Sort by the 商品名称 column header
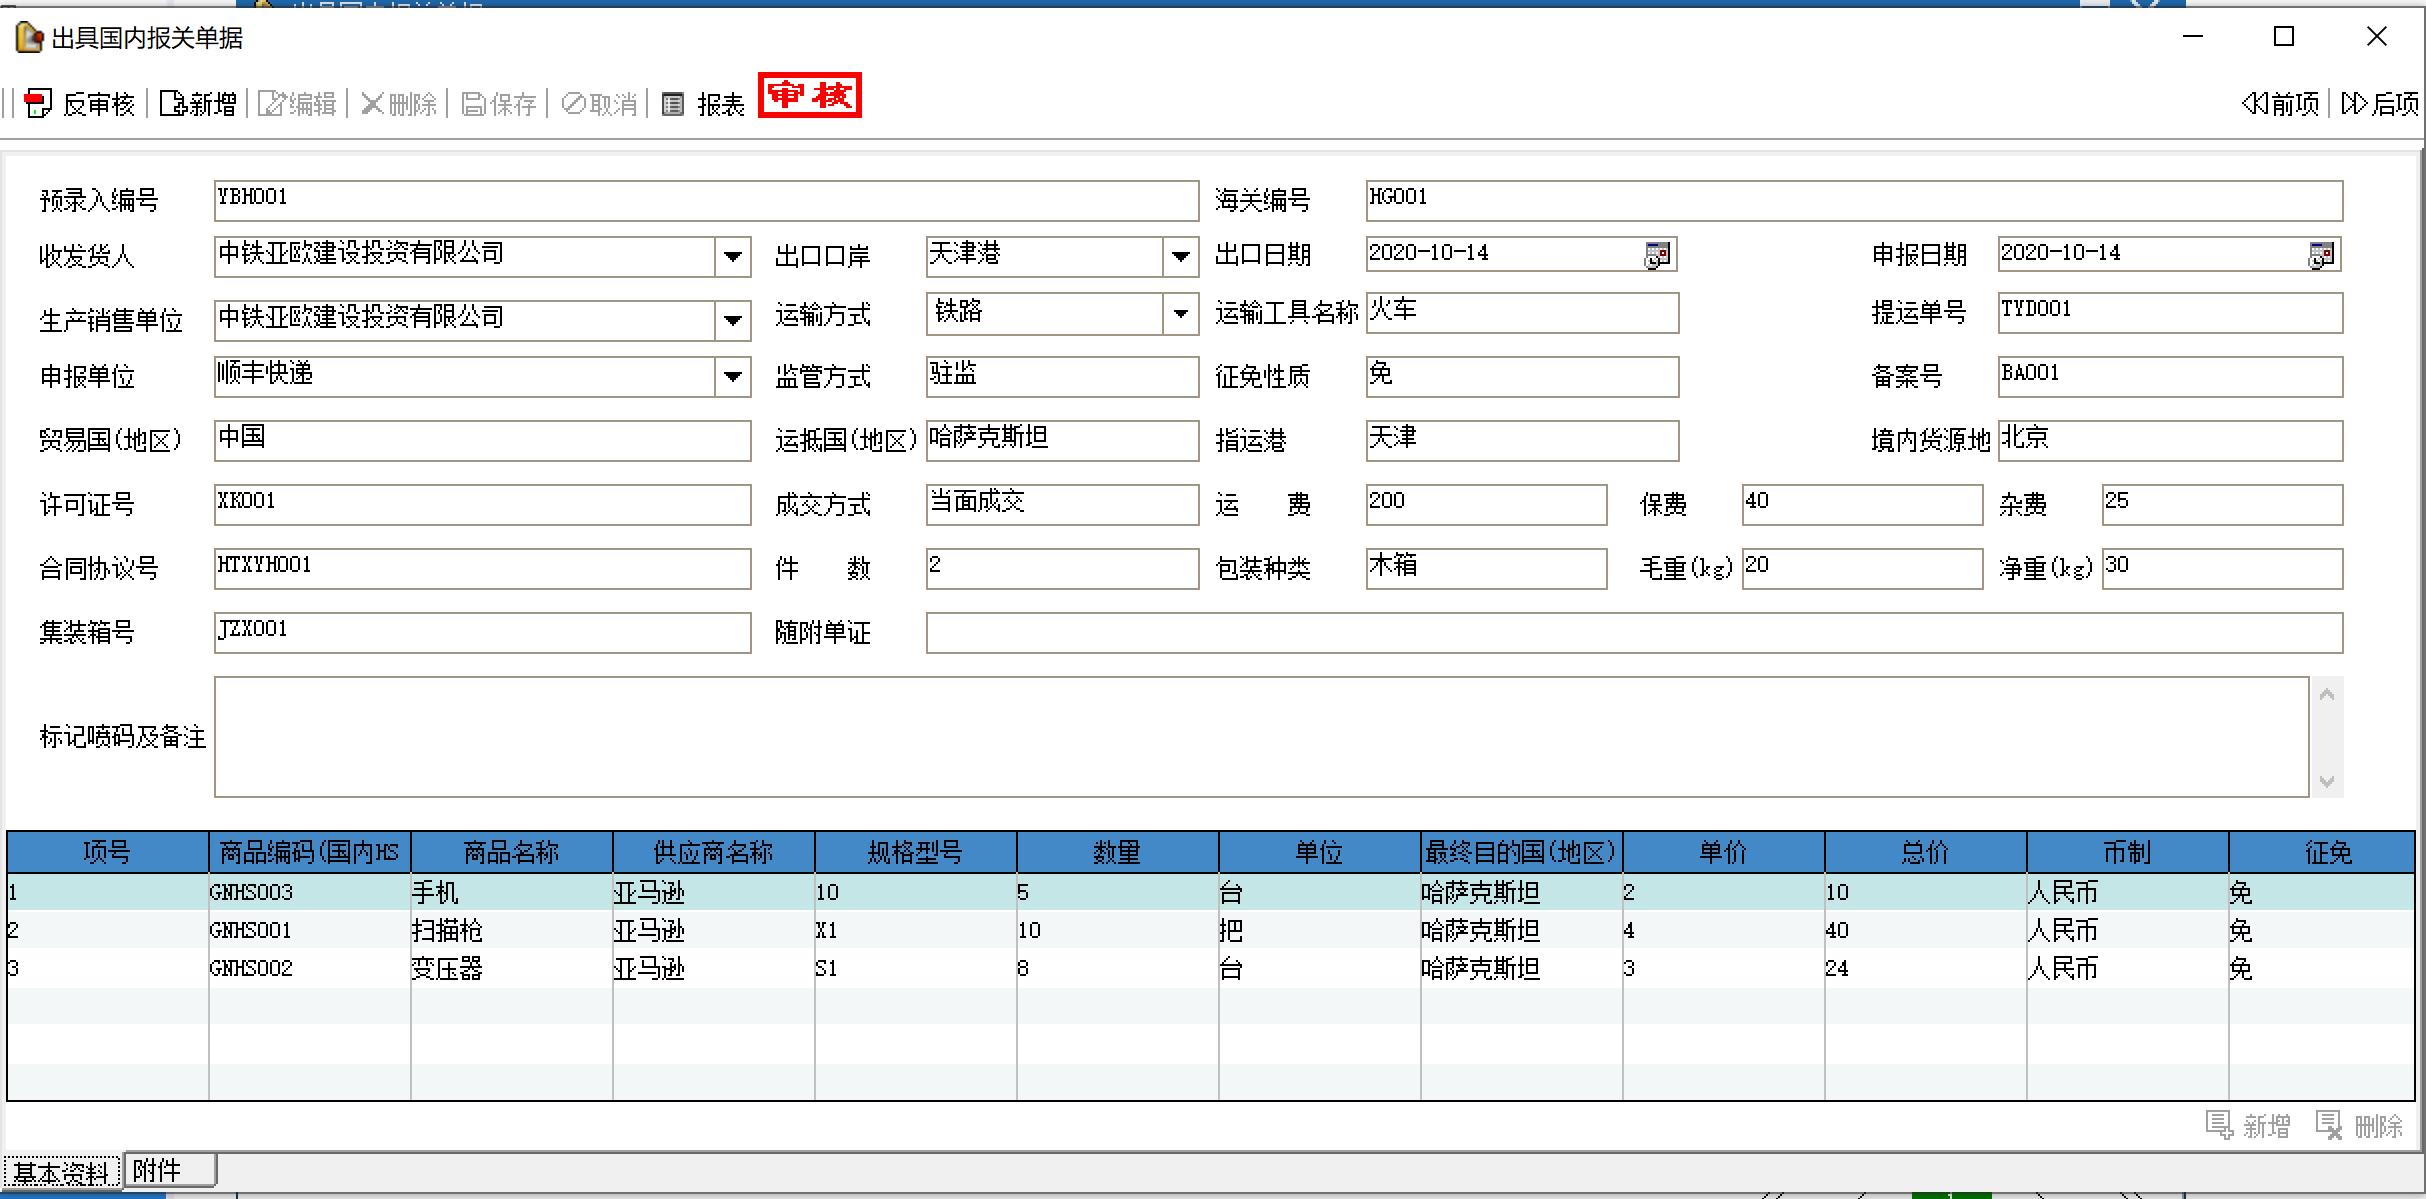Viewport: 2426px width, 1199px height. (x=511, y=852)
